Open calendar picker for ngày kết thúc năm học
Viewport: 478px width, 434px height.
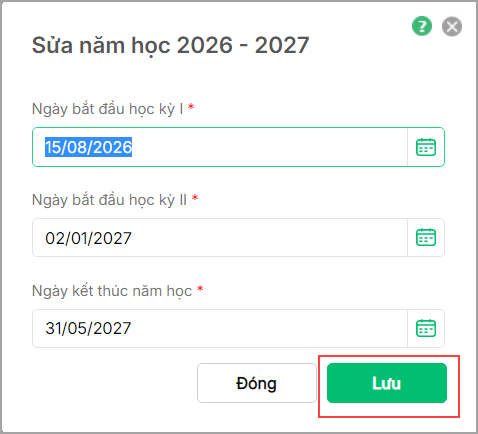[426, 328]
